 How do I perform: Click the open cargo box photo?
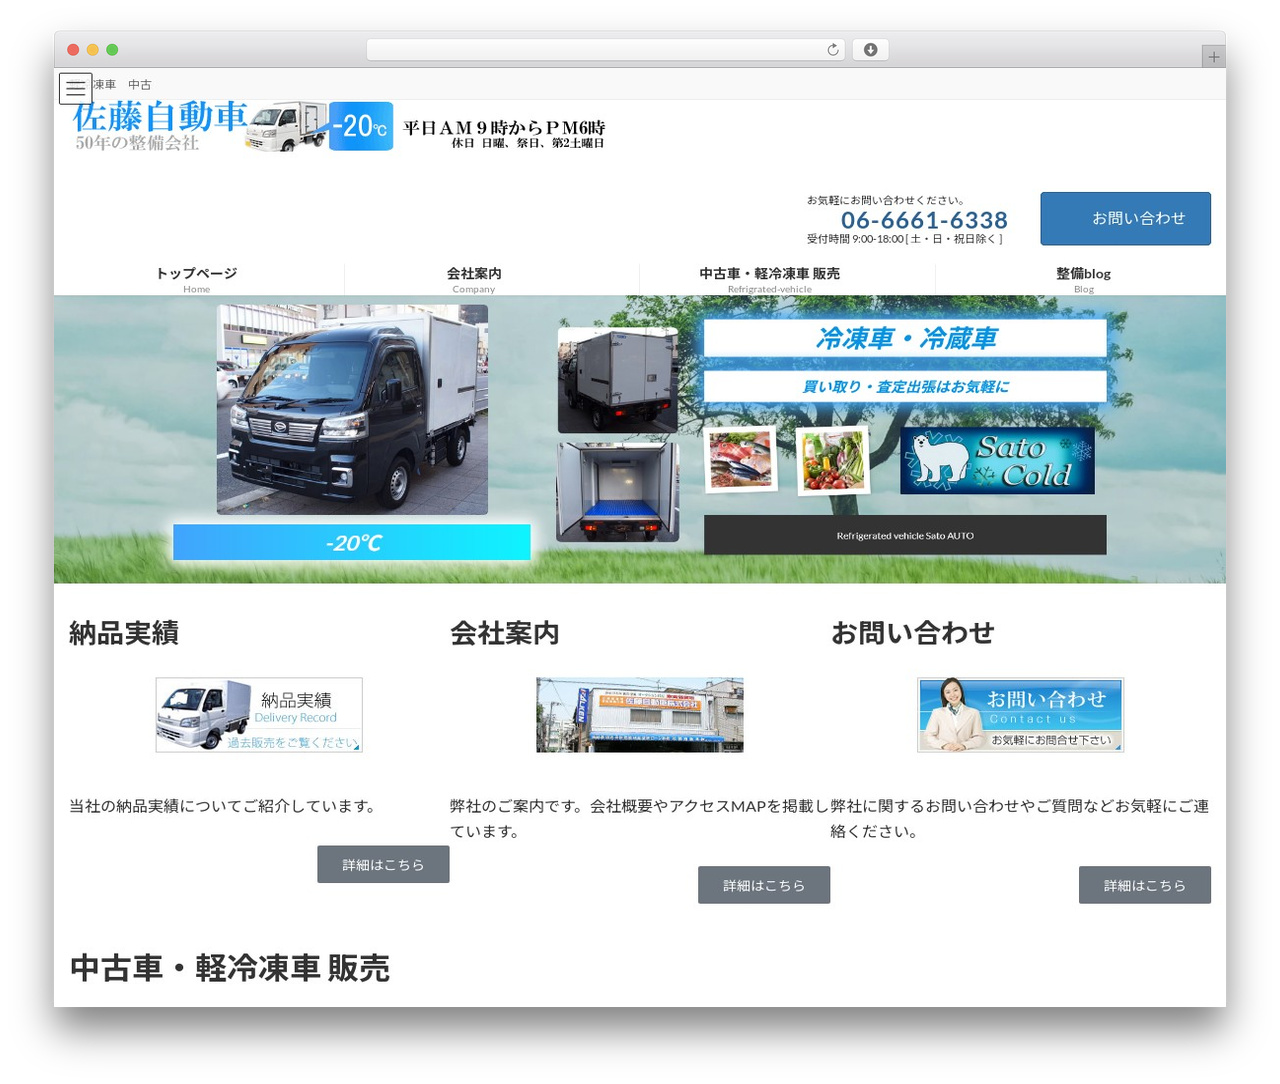617,492
